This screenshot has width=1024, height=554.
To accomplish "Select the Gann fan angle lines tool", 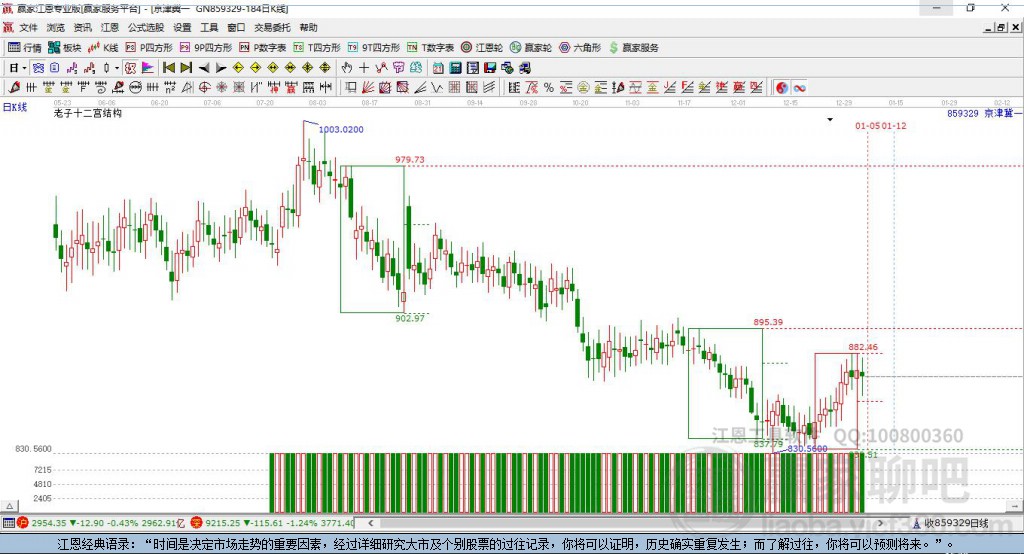I will click(368, 88).
